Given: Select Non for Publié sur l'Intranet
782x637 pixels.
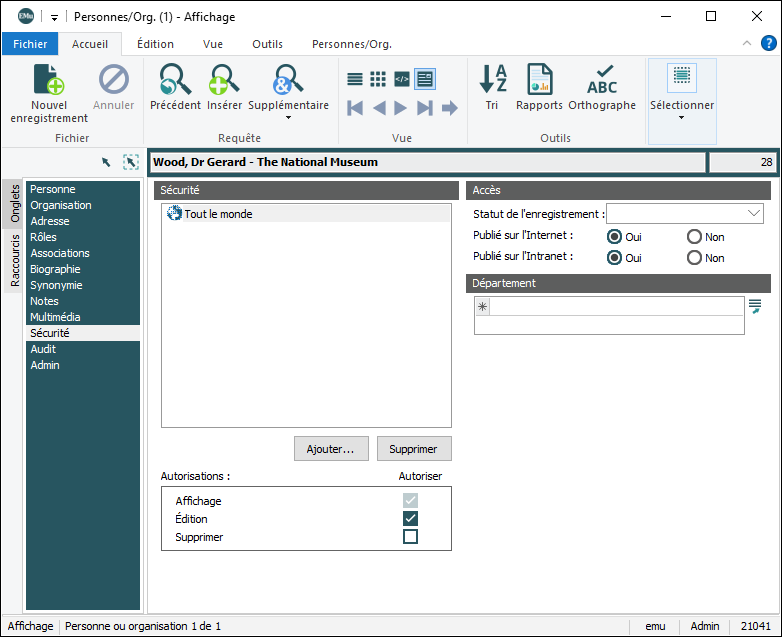Looking at the screenshot, I should tap(694, 258).
